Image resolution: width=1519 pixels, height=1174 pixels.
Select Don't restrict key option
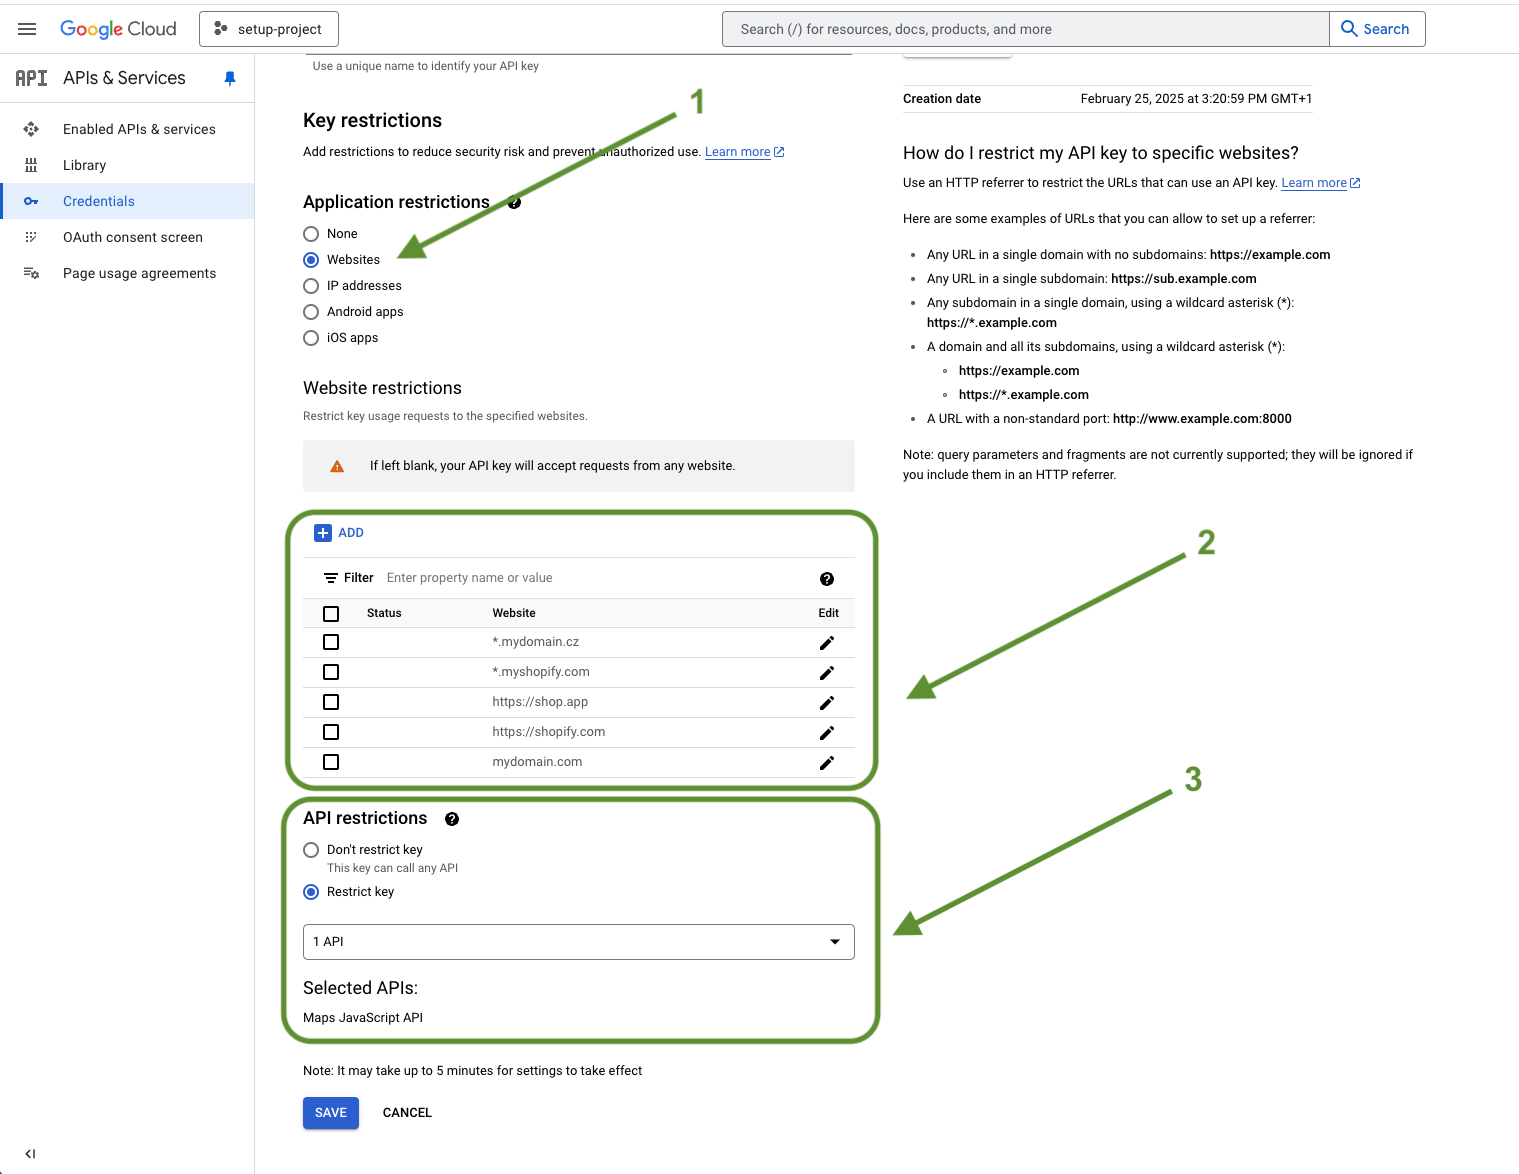point(311,850)
